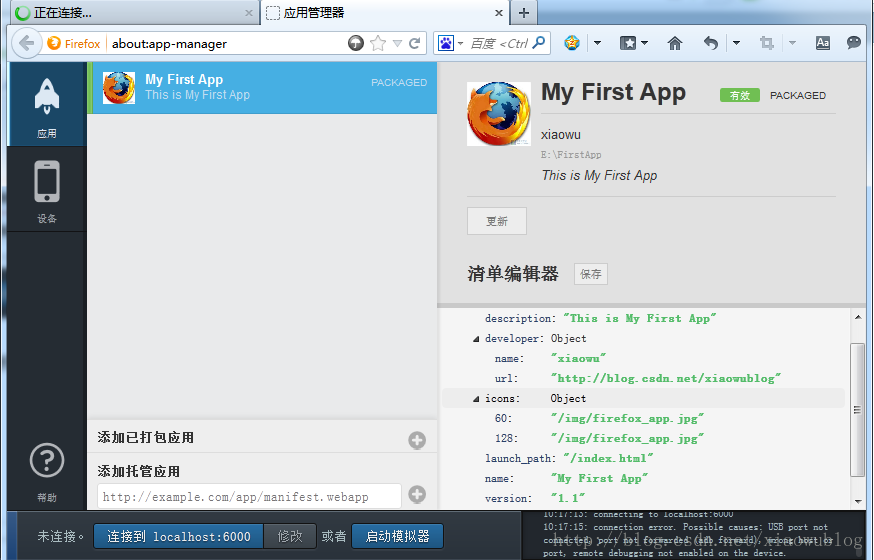
Task: Click the version value "1.1"
Action: pyautogui.click(x=568, y=498)
